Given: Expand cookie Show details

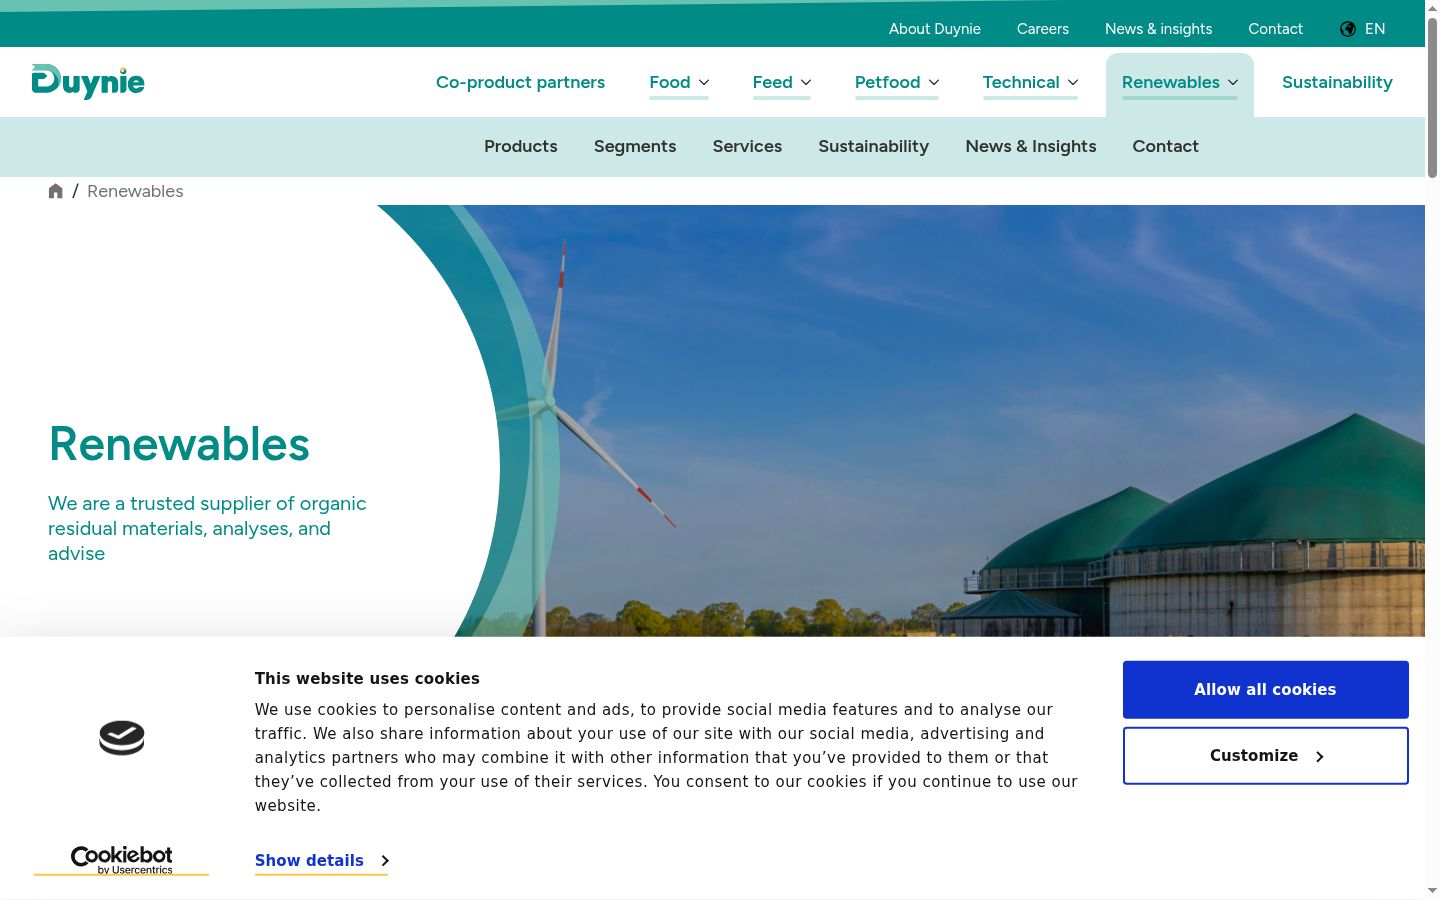Looking at the screenshot, I should [321, 860].
